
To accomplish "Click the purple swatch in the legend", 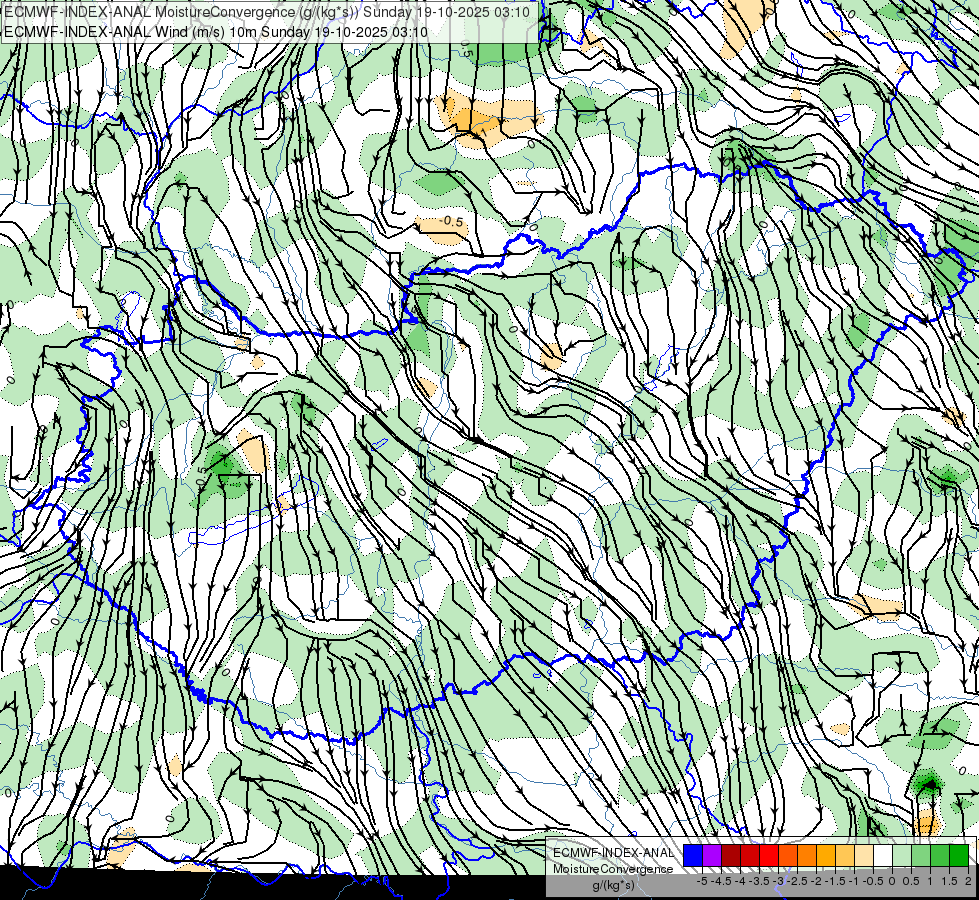I will (x=712, y=856).
